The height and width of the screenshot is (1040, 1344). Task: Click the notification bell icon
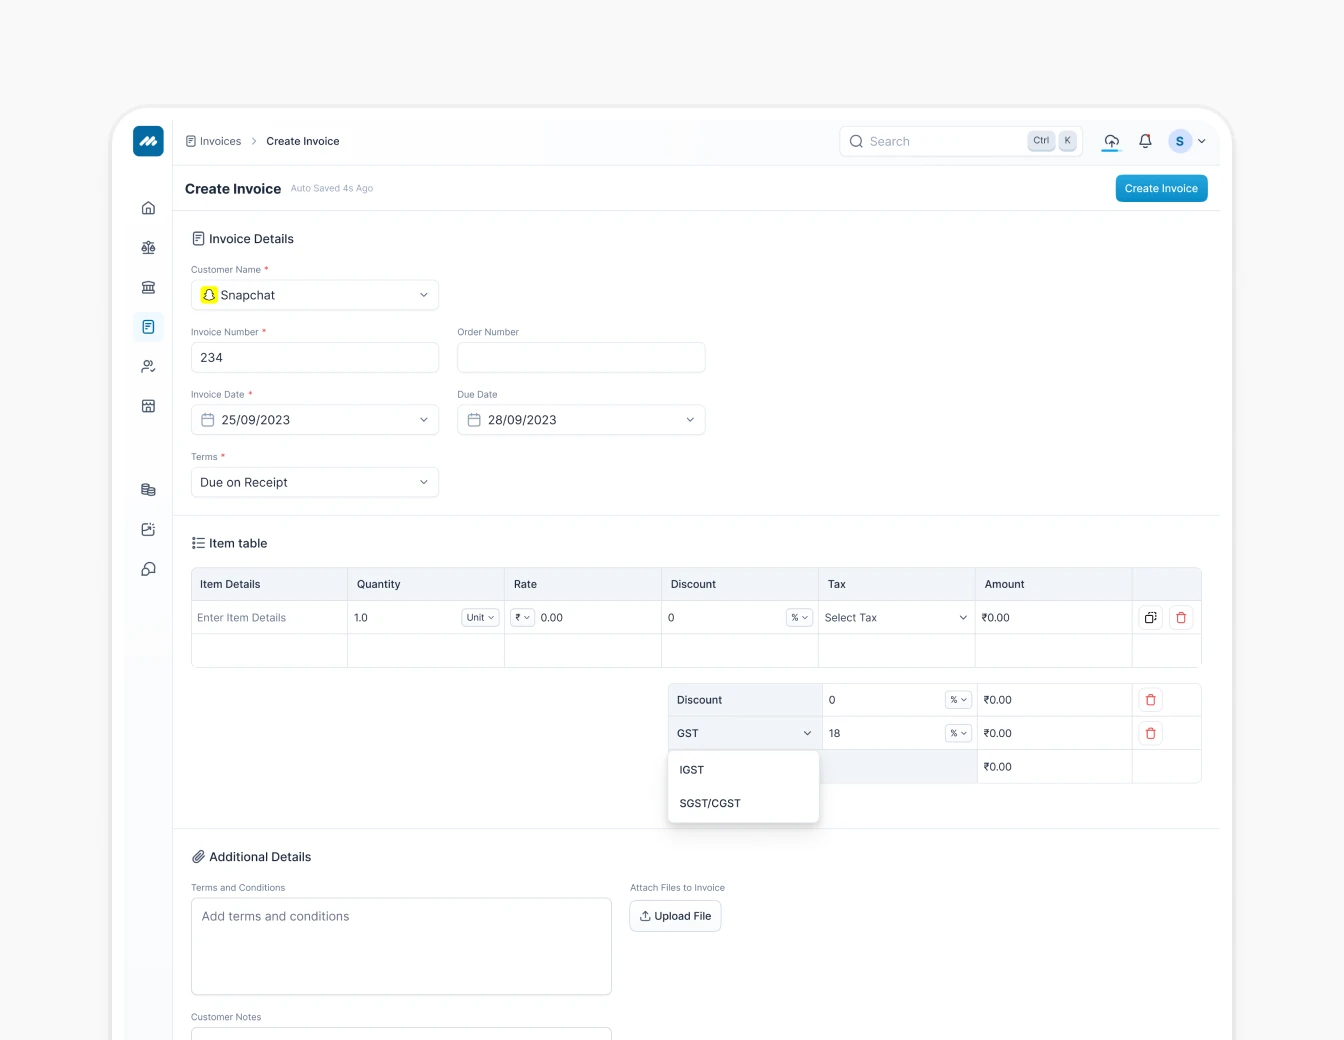(1145, 141)
